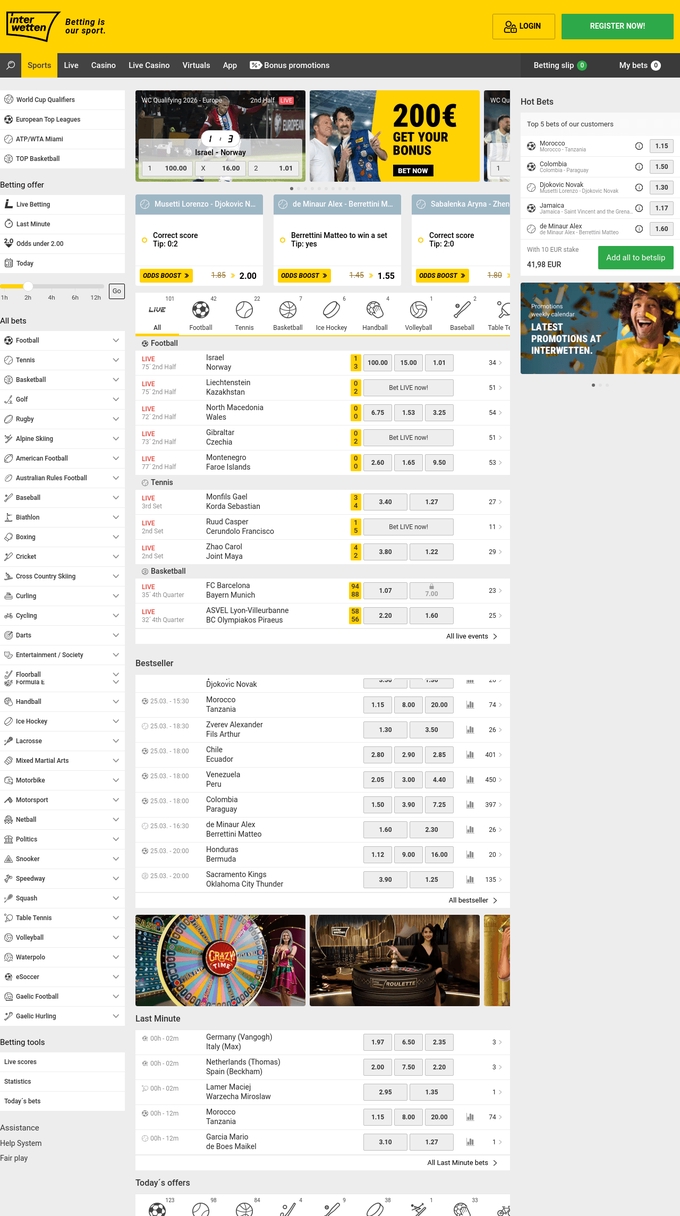Click the time-range slider handle
The width and height of the screenshot is (680, 1216).
pos(28,286)
